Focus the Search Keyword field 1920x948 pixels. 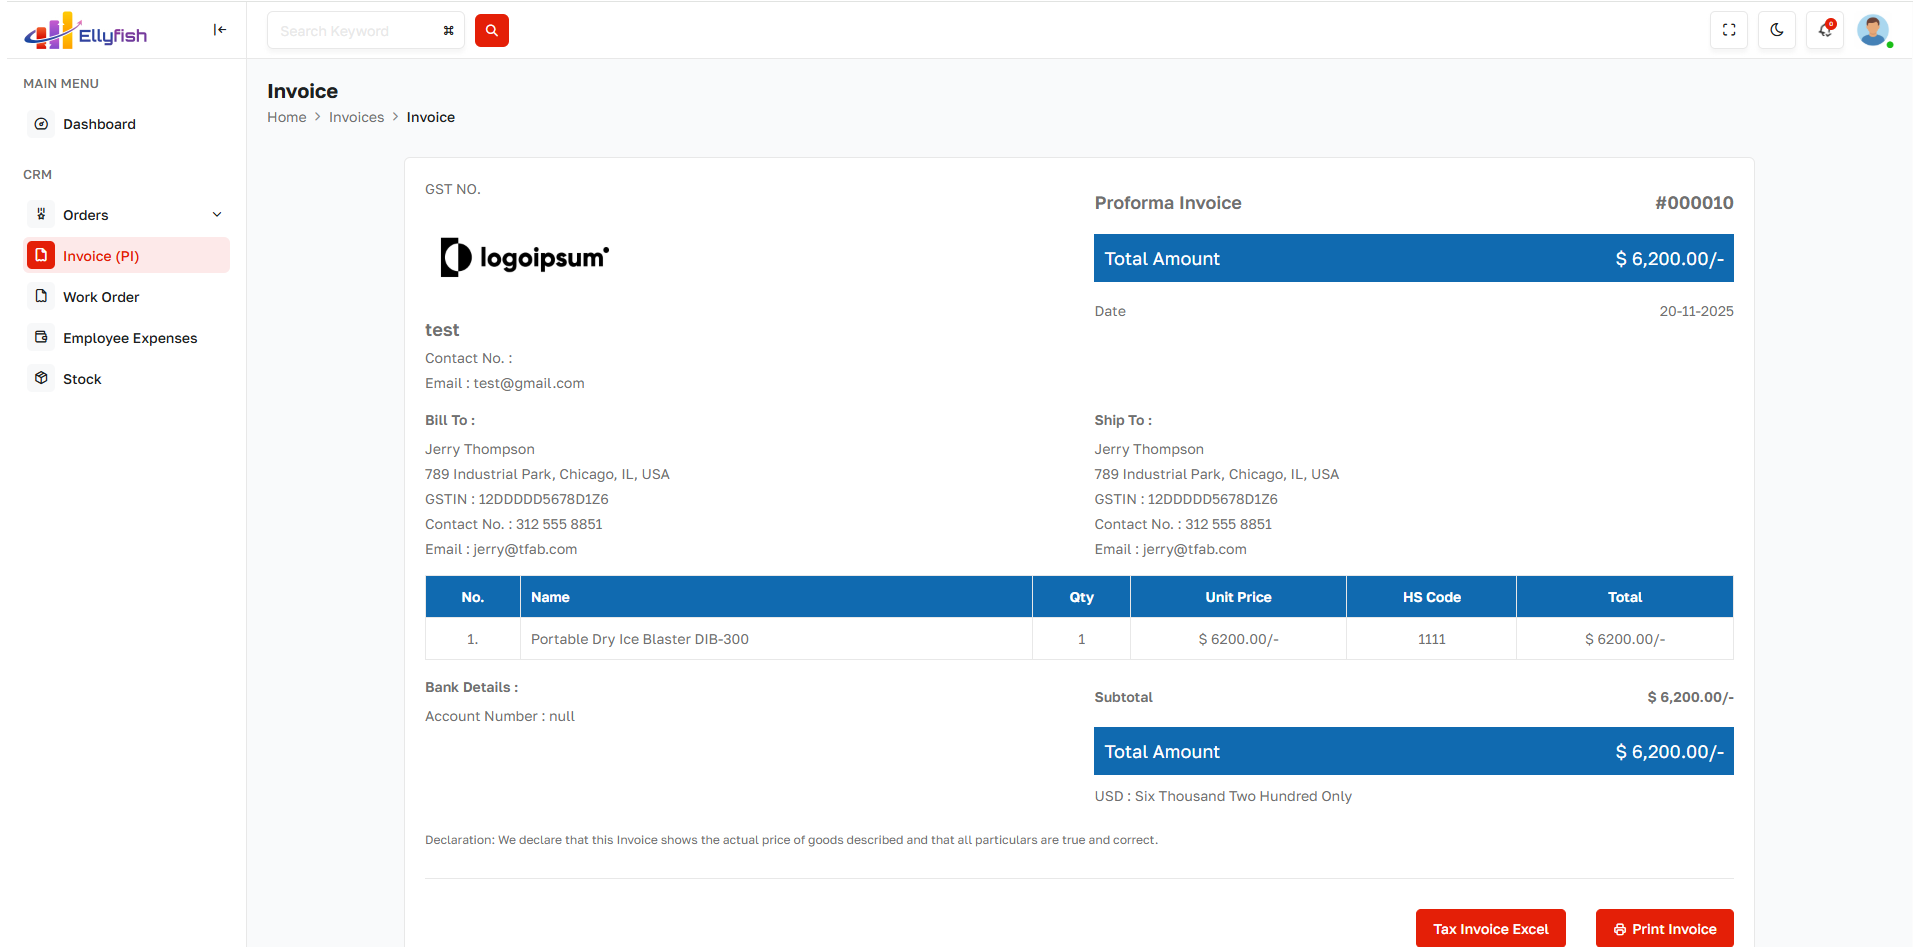(355, 31)
